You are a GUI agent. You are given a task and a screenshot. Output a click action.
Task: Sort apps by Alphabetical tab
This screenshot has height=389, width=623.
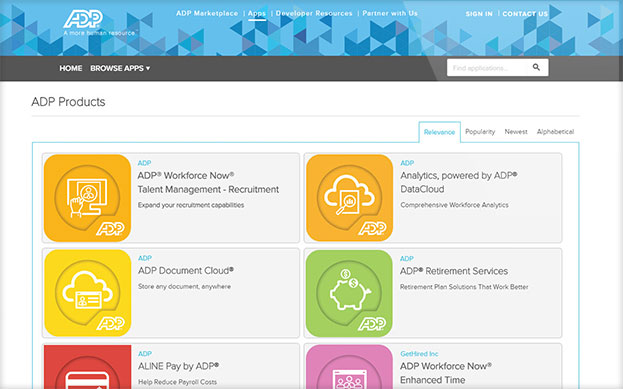555,132
